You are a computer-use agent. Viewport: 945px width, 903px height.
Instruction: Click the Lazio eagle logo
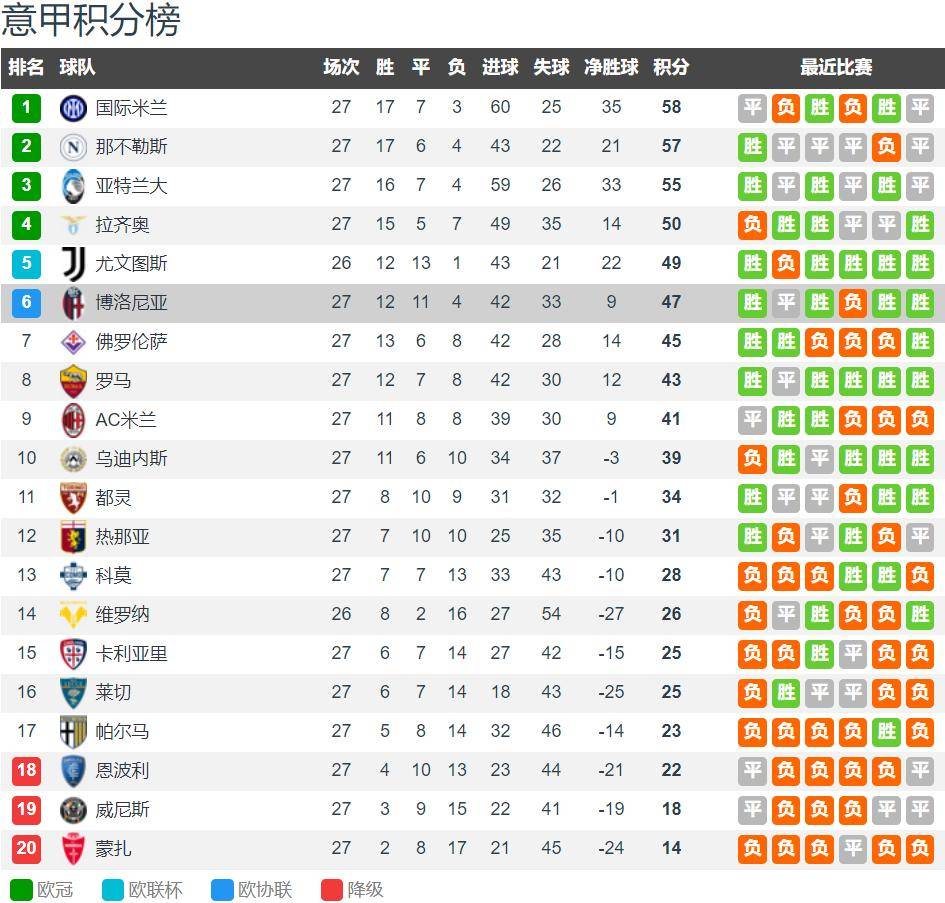(73, 225)
